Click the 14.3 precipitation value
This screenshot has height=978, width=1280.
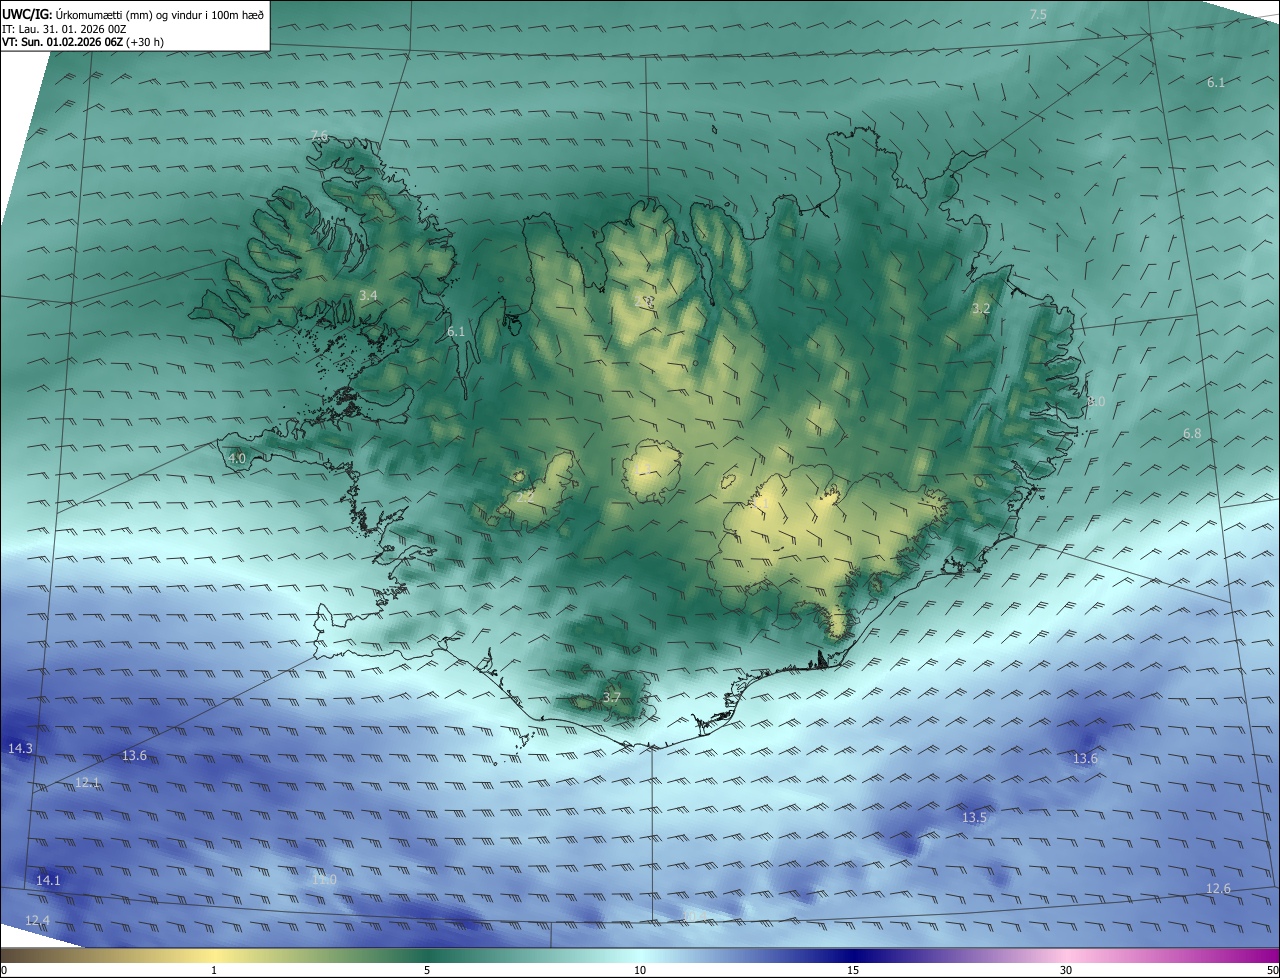pos(20,748)
